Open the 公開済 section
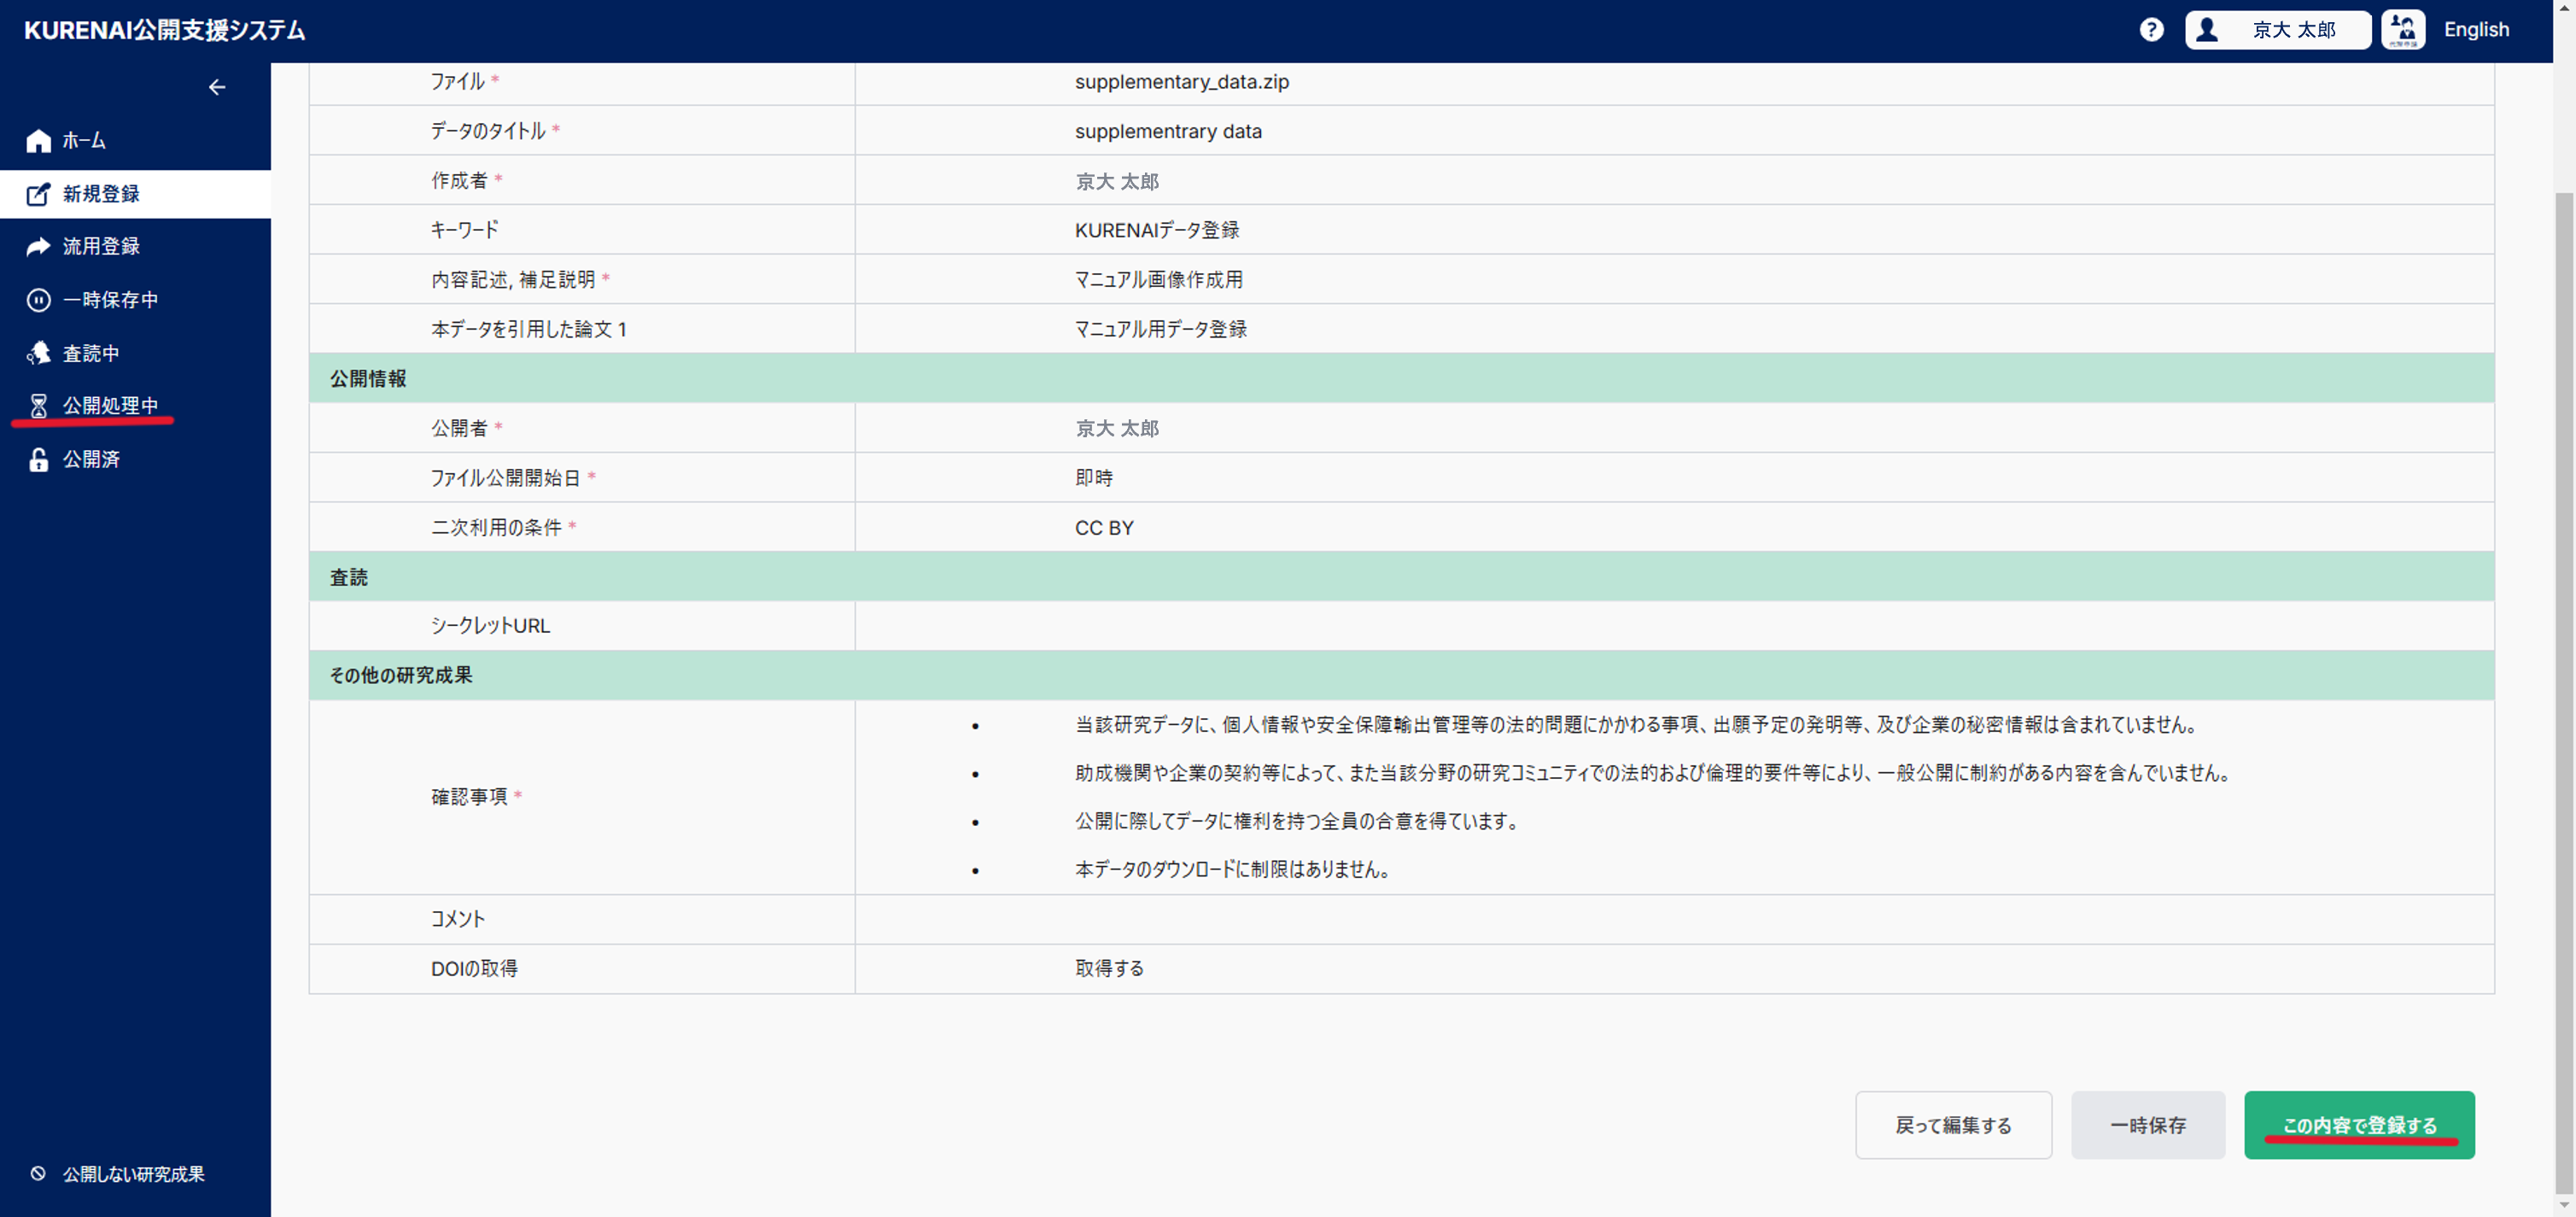This screenshot has width=2576, height=1217. point(135,459)
